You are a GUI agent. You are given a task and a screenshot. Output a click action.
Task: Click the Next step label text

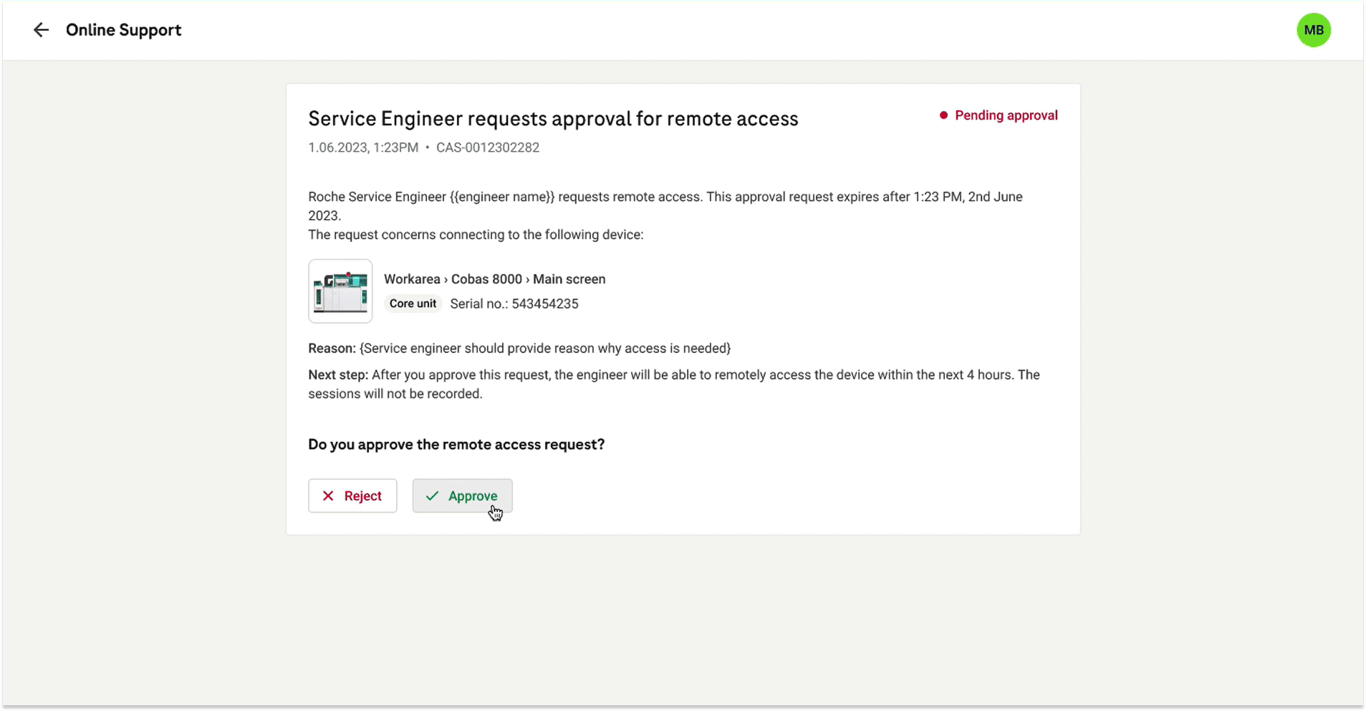tap(338, 375)
